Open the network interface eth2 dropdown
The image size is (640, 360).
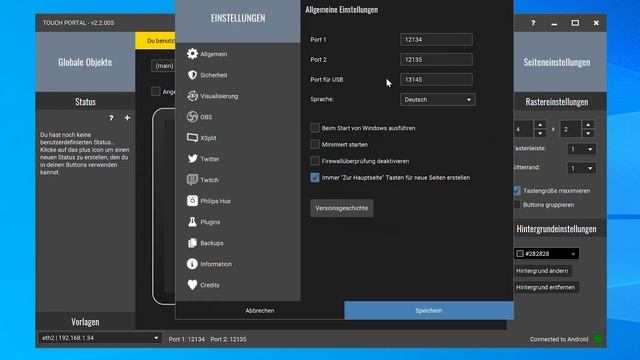coord(100,338)
